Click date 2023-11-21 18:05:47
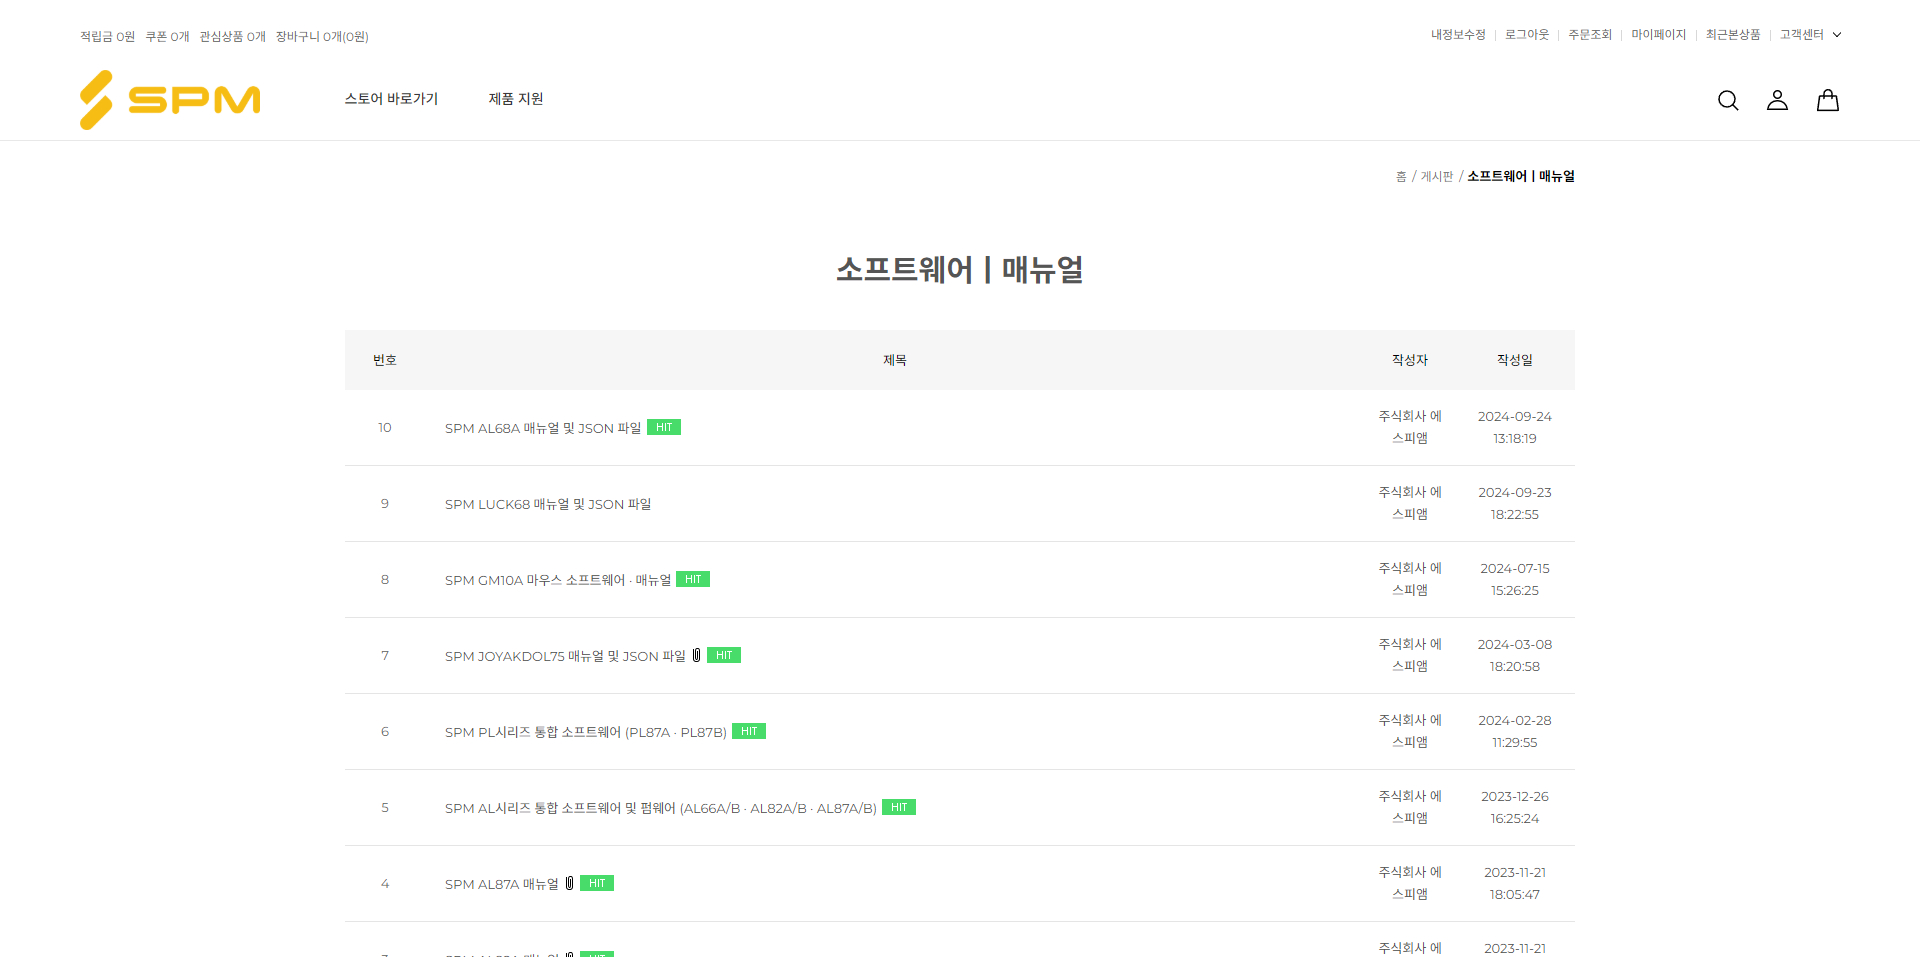Image resolution: width=1920 pixels, height=957 pixels. [1515, 883]
